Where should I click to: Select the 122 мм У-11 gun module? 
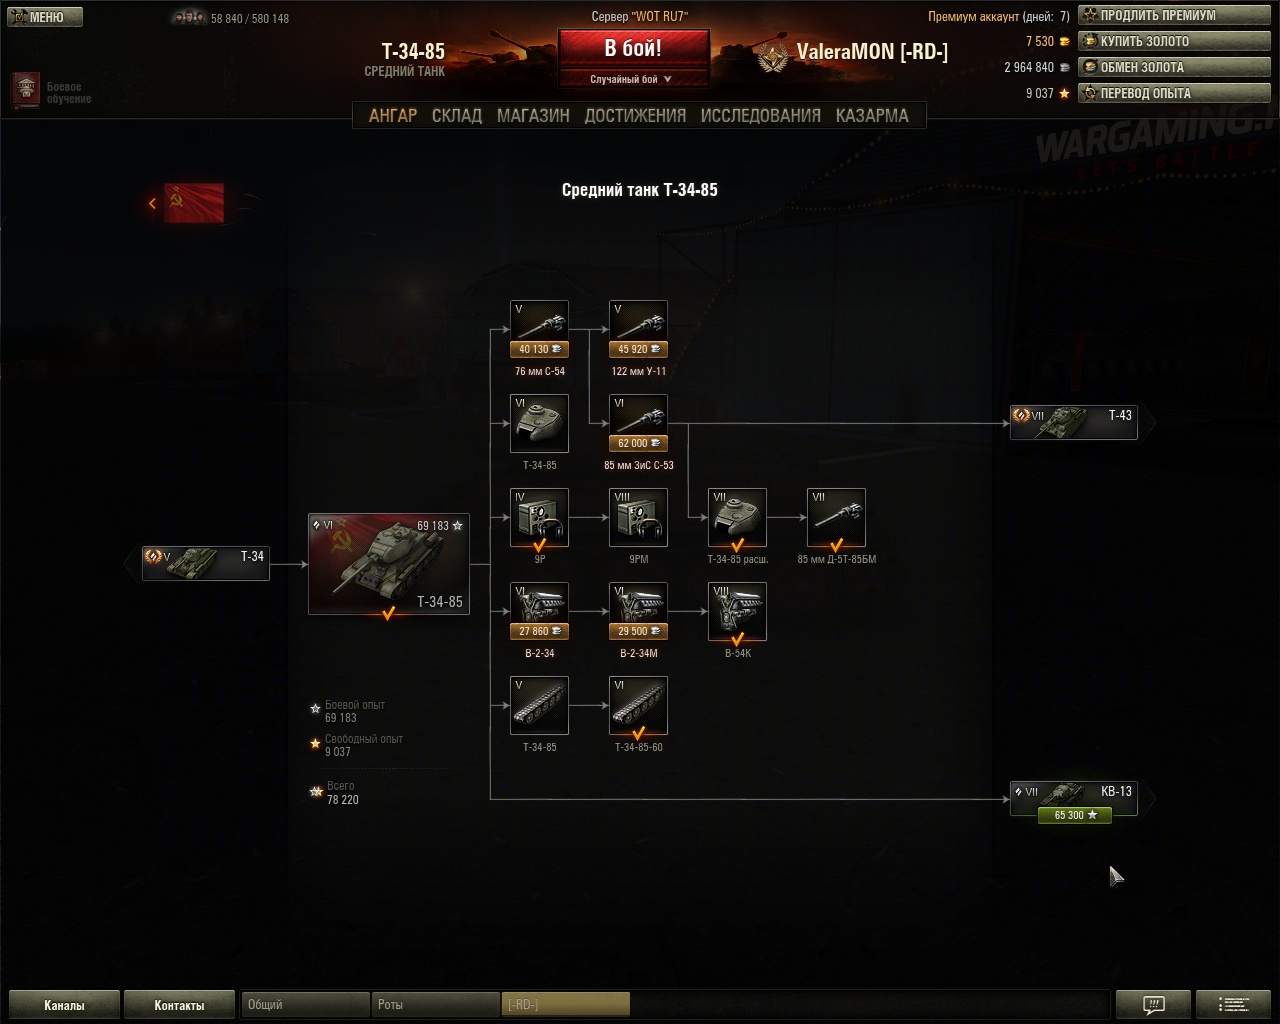tap(638, 330)
